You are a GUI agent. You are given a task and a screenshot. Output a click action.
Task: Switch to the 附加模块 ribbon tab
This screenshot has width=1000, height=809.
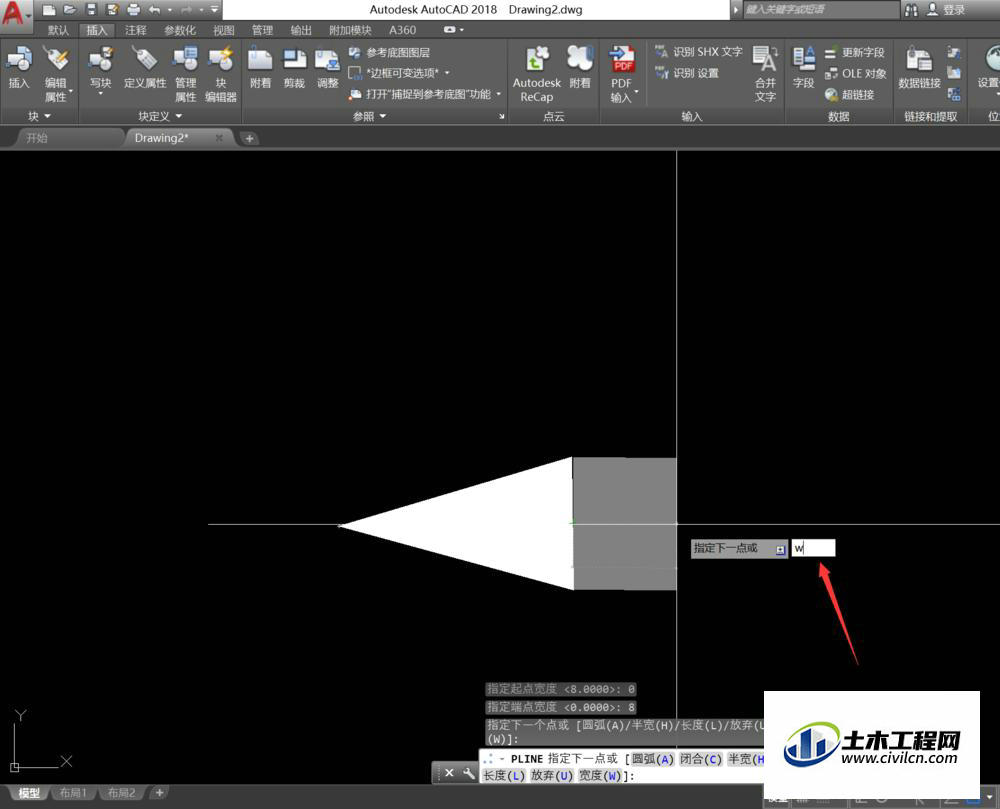pyautogui.click(x=350, y=30)
